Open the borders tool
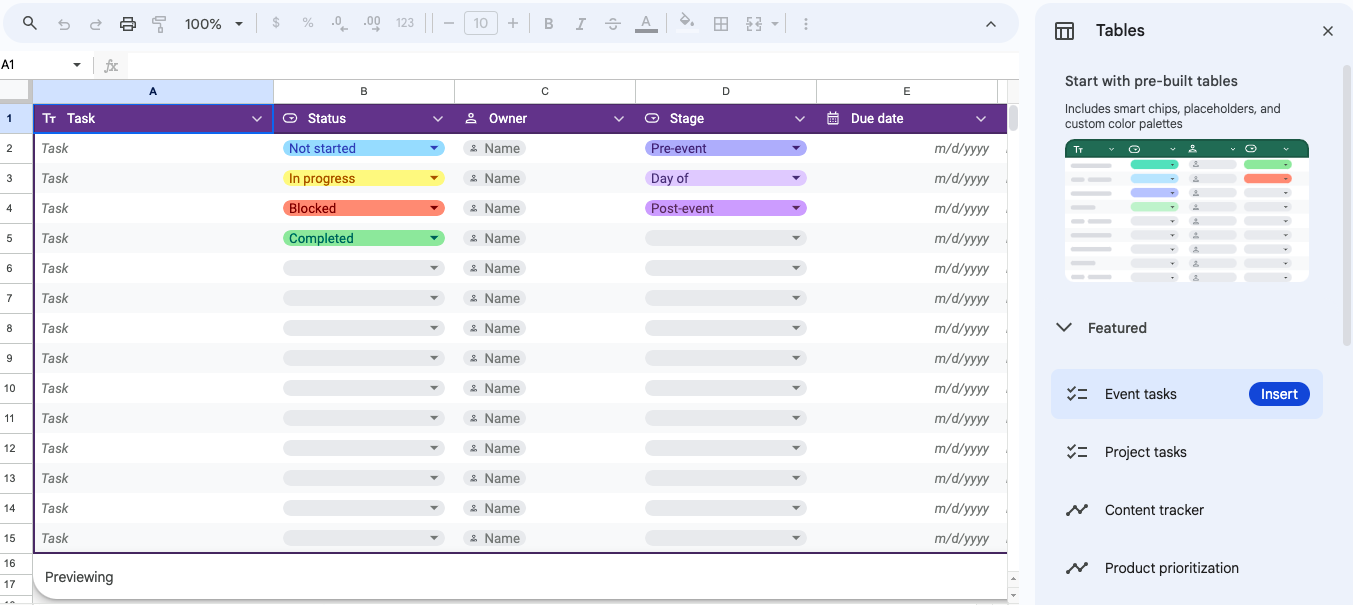This screenshot has height=605, width=1353. (x=720, y=24)
